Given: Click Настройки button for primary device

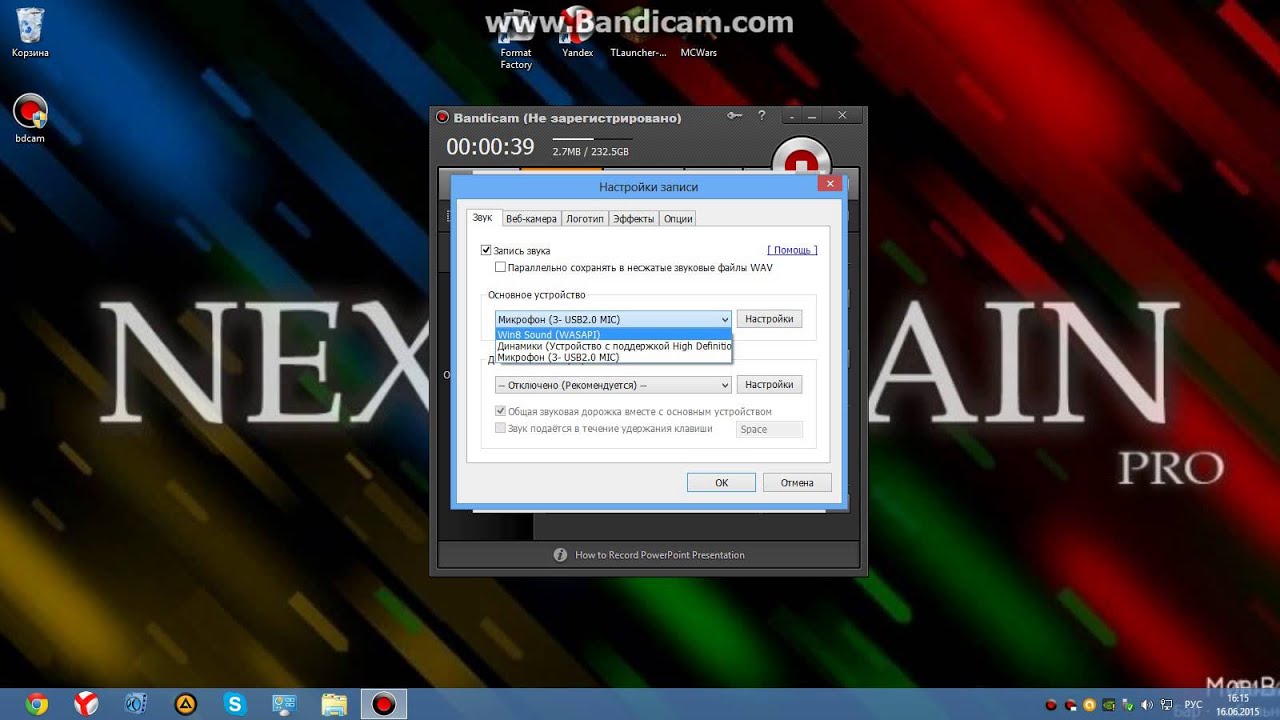Looking at the screenshot, I should 769,319.
